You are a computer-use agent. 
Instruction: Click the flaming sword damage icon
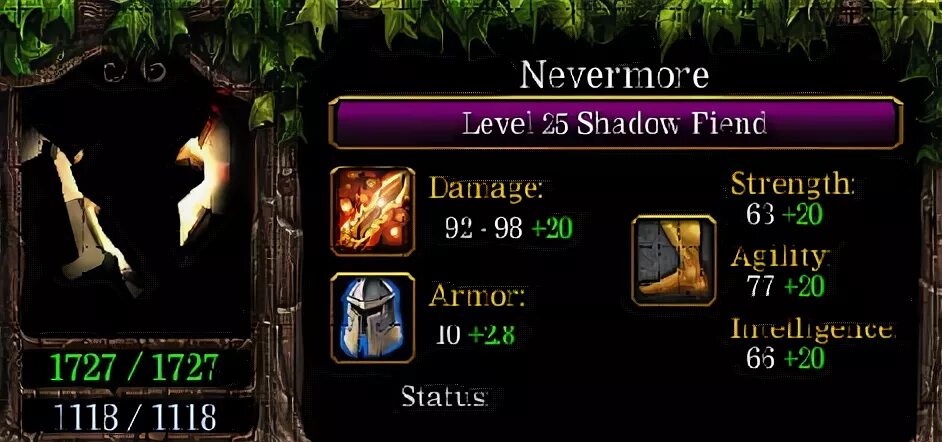coord(372,211)
